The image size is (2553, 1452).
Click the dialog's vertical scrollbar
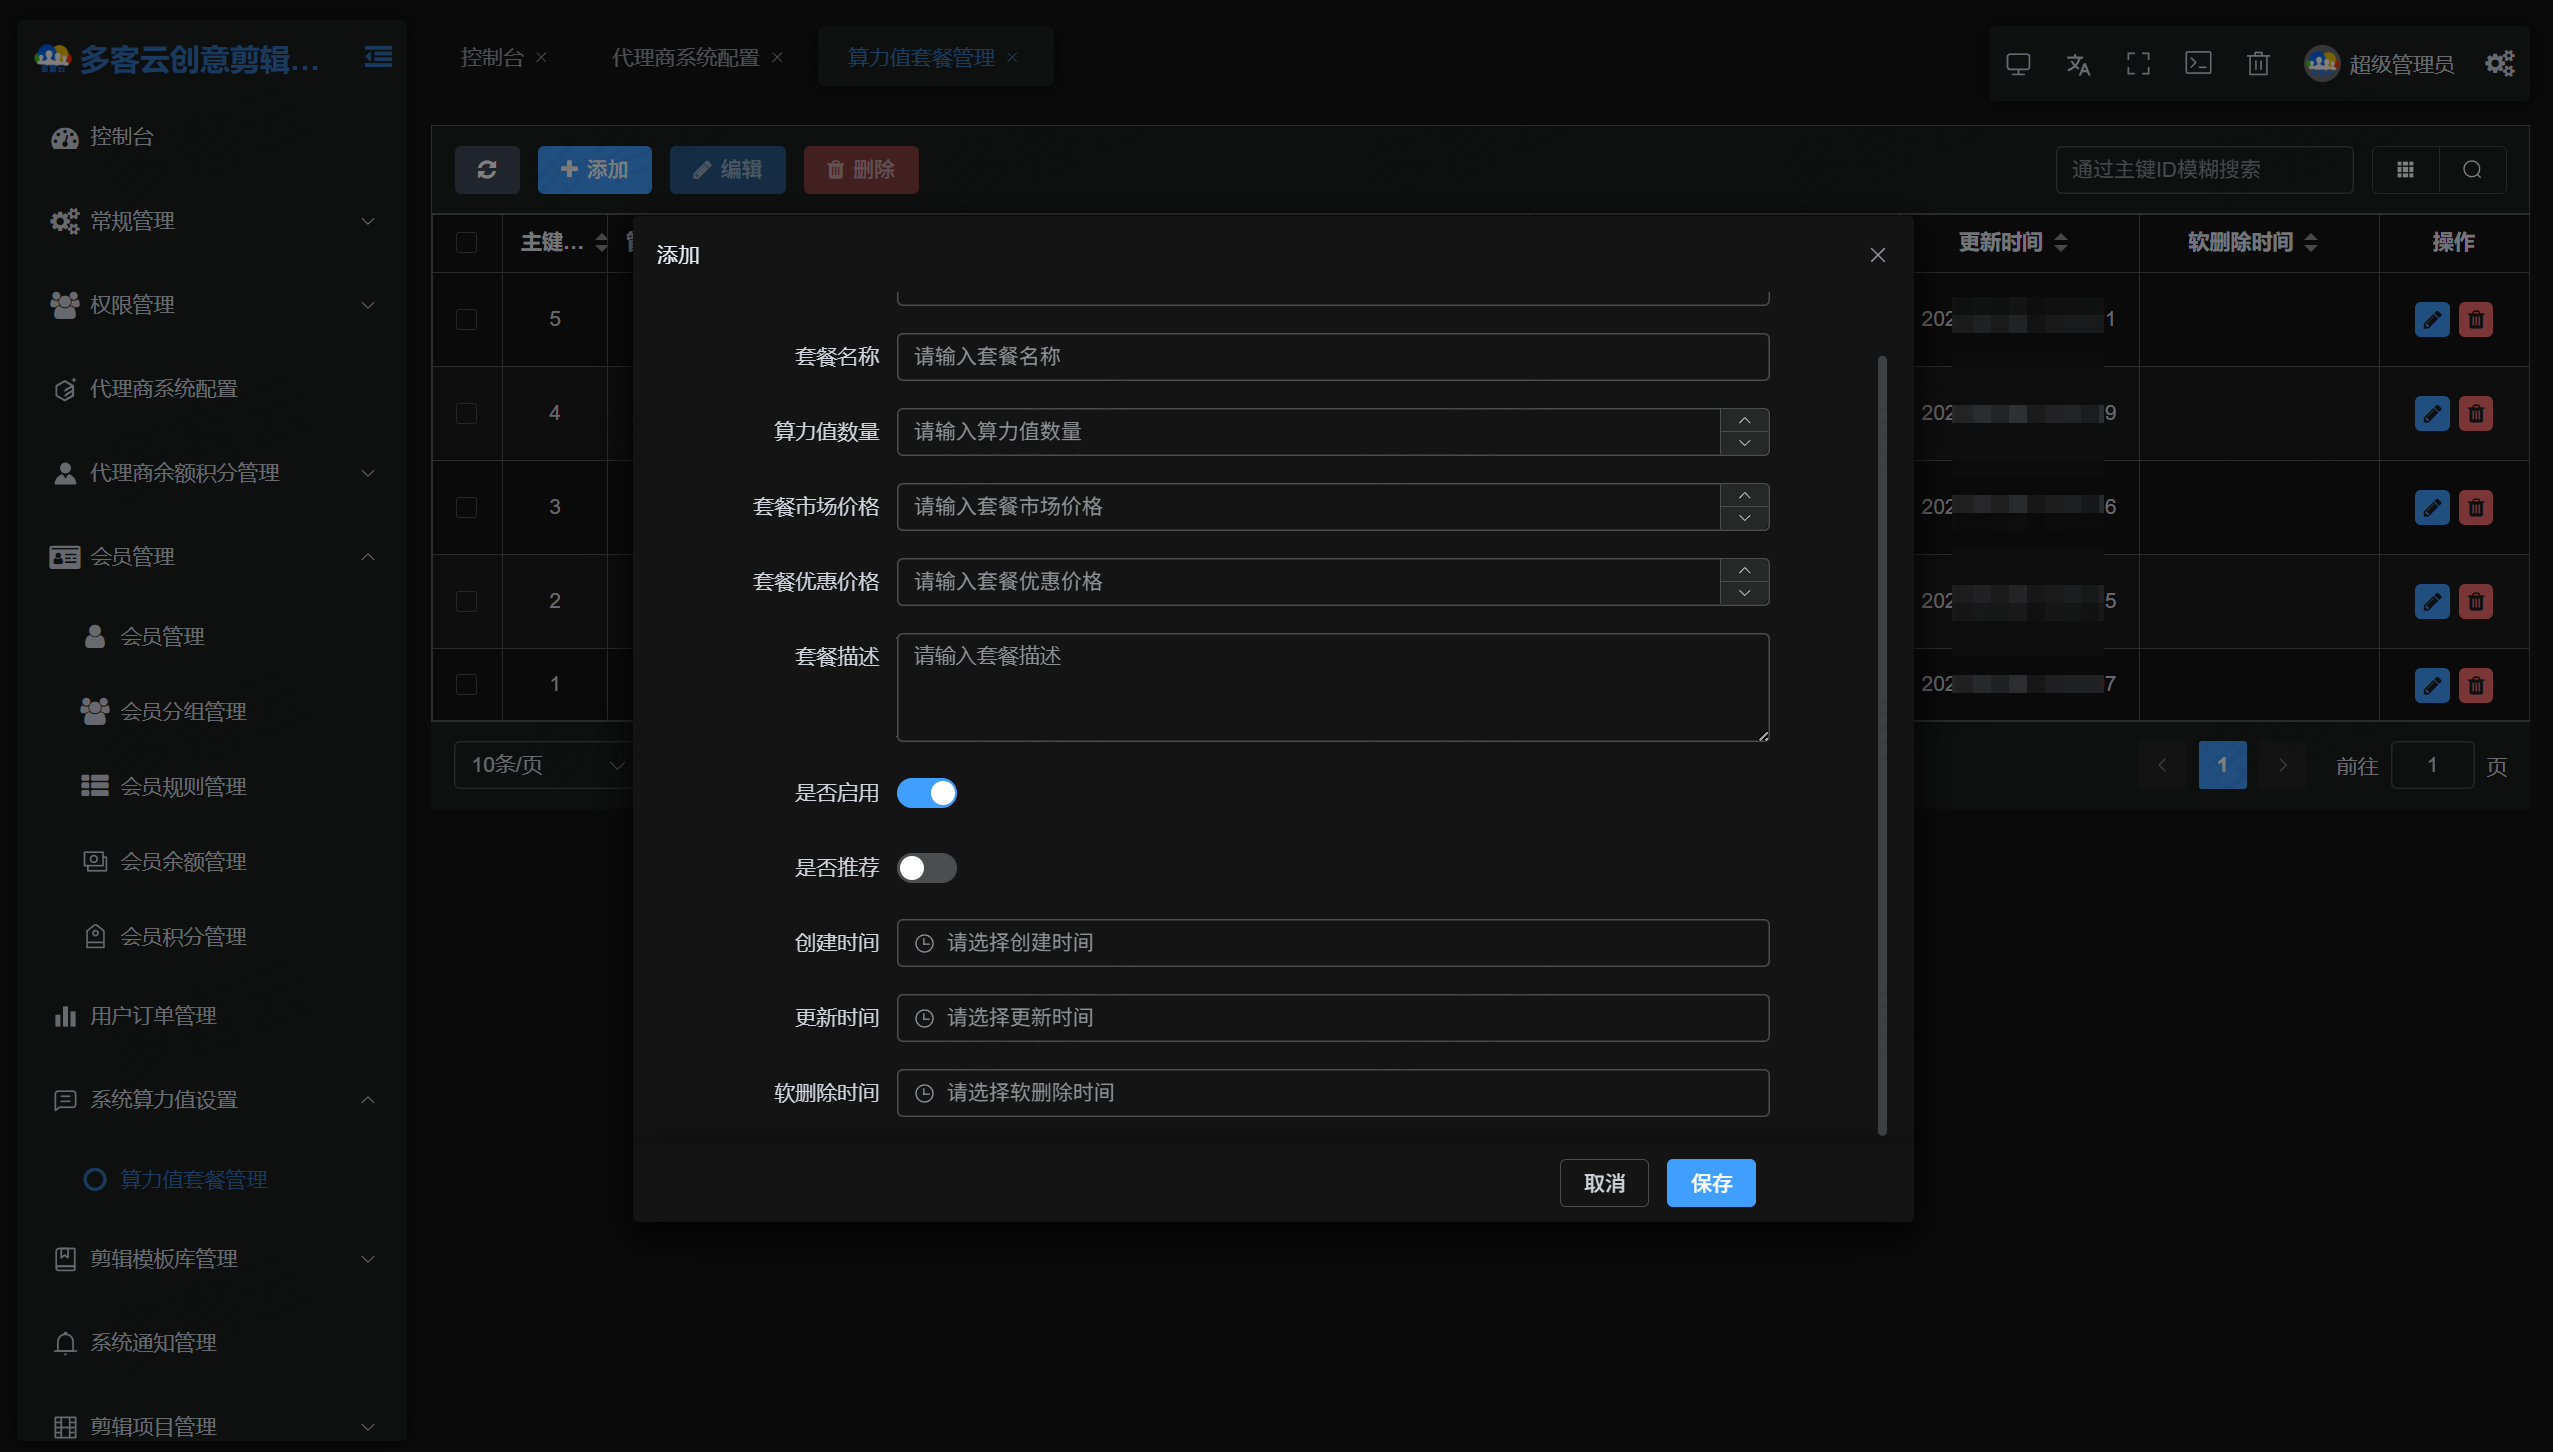[1882, 745]
